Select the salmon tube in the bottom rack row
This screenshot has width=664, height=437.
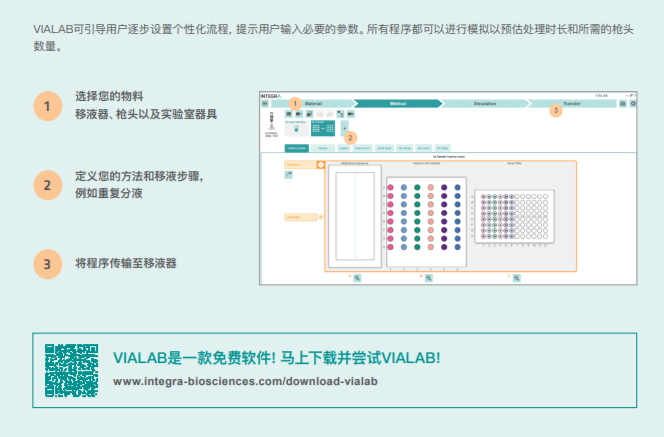point(431,247)
